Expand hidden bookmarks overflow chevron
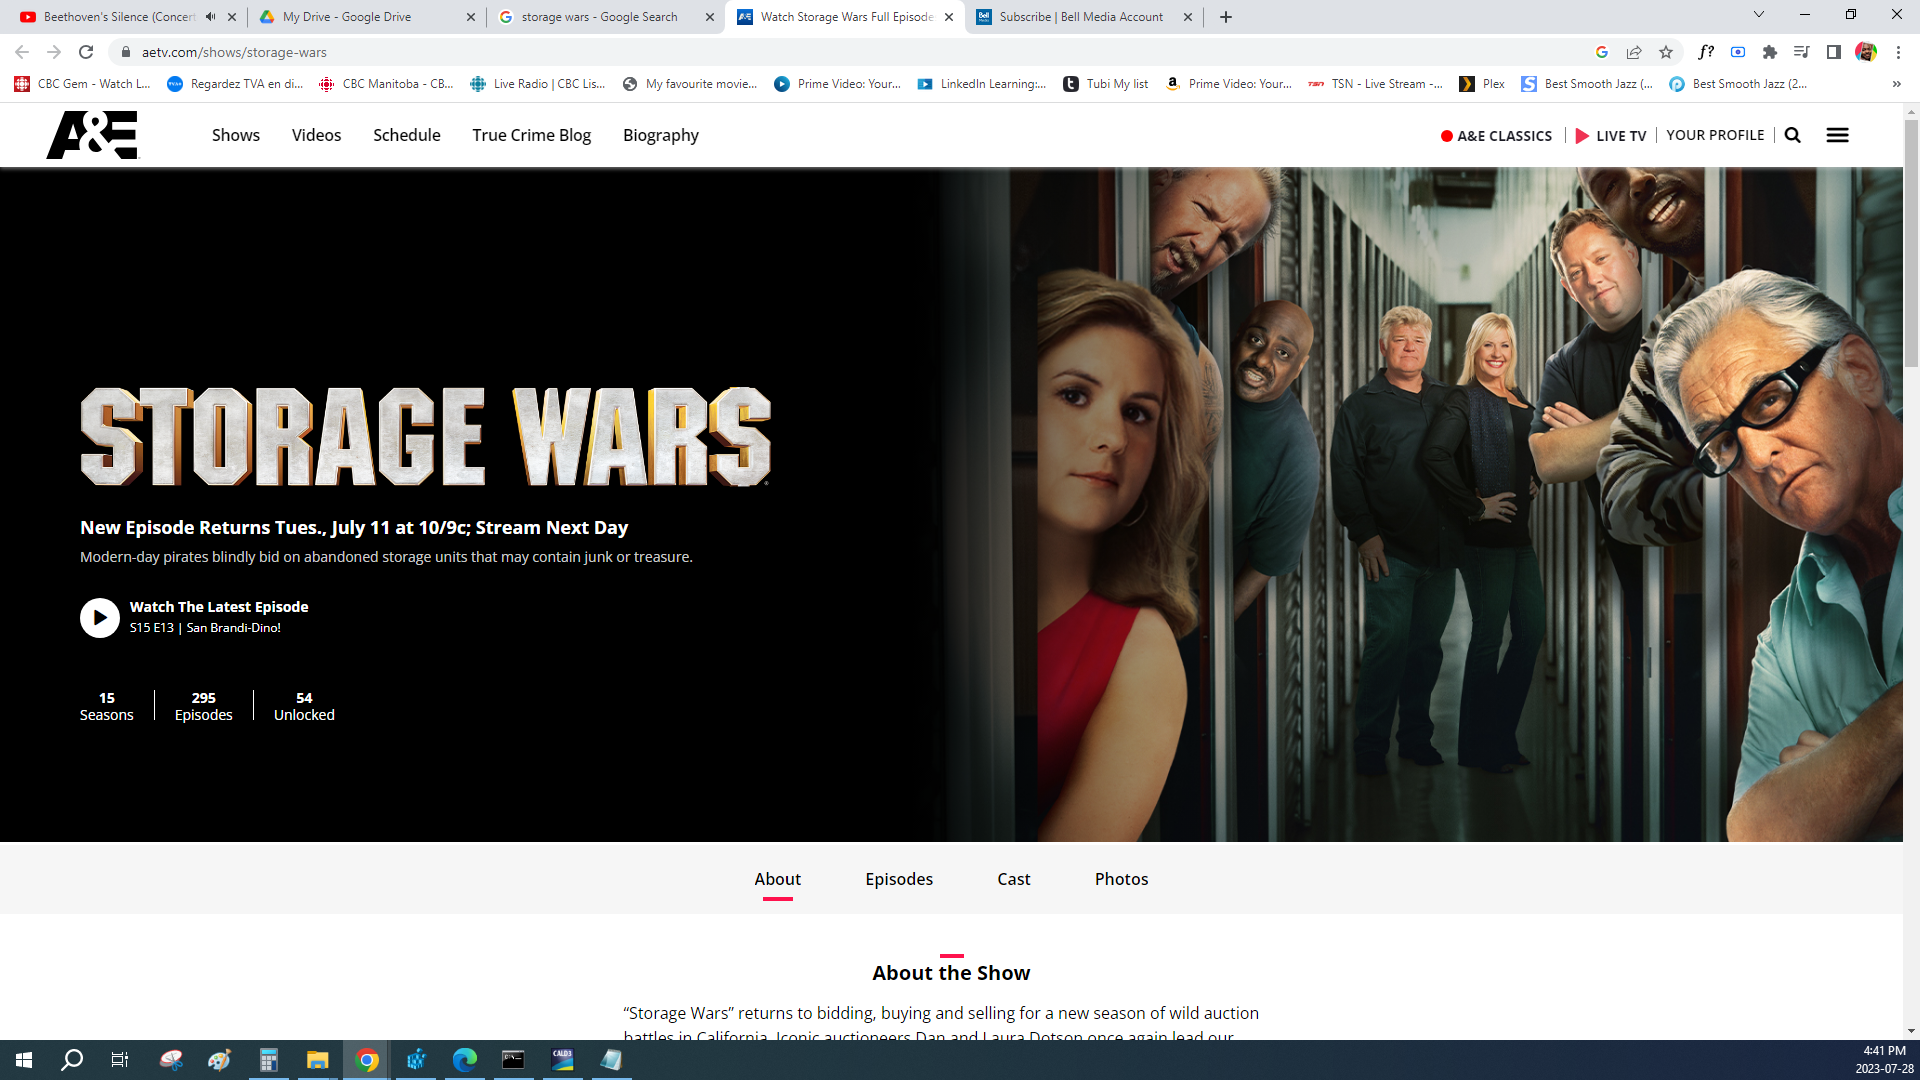Viewport: 1920px width, 1080px height. (1896, 84)
